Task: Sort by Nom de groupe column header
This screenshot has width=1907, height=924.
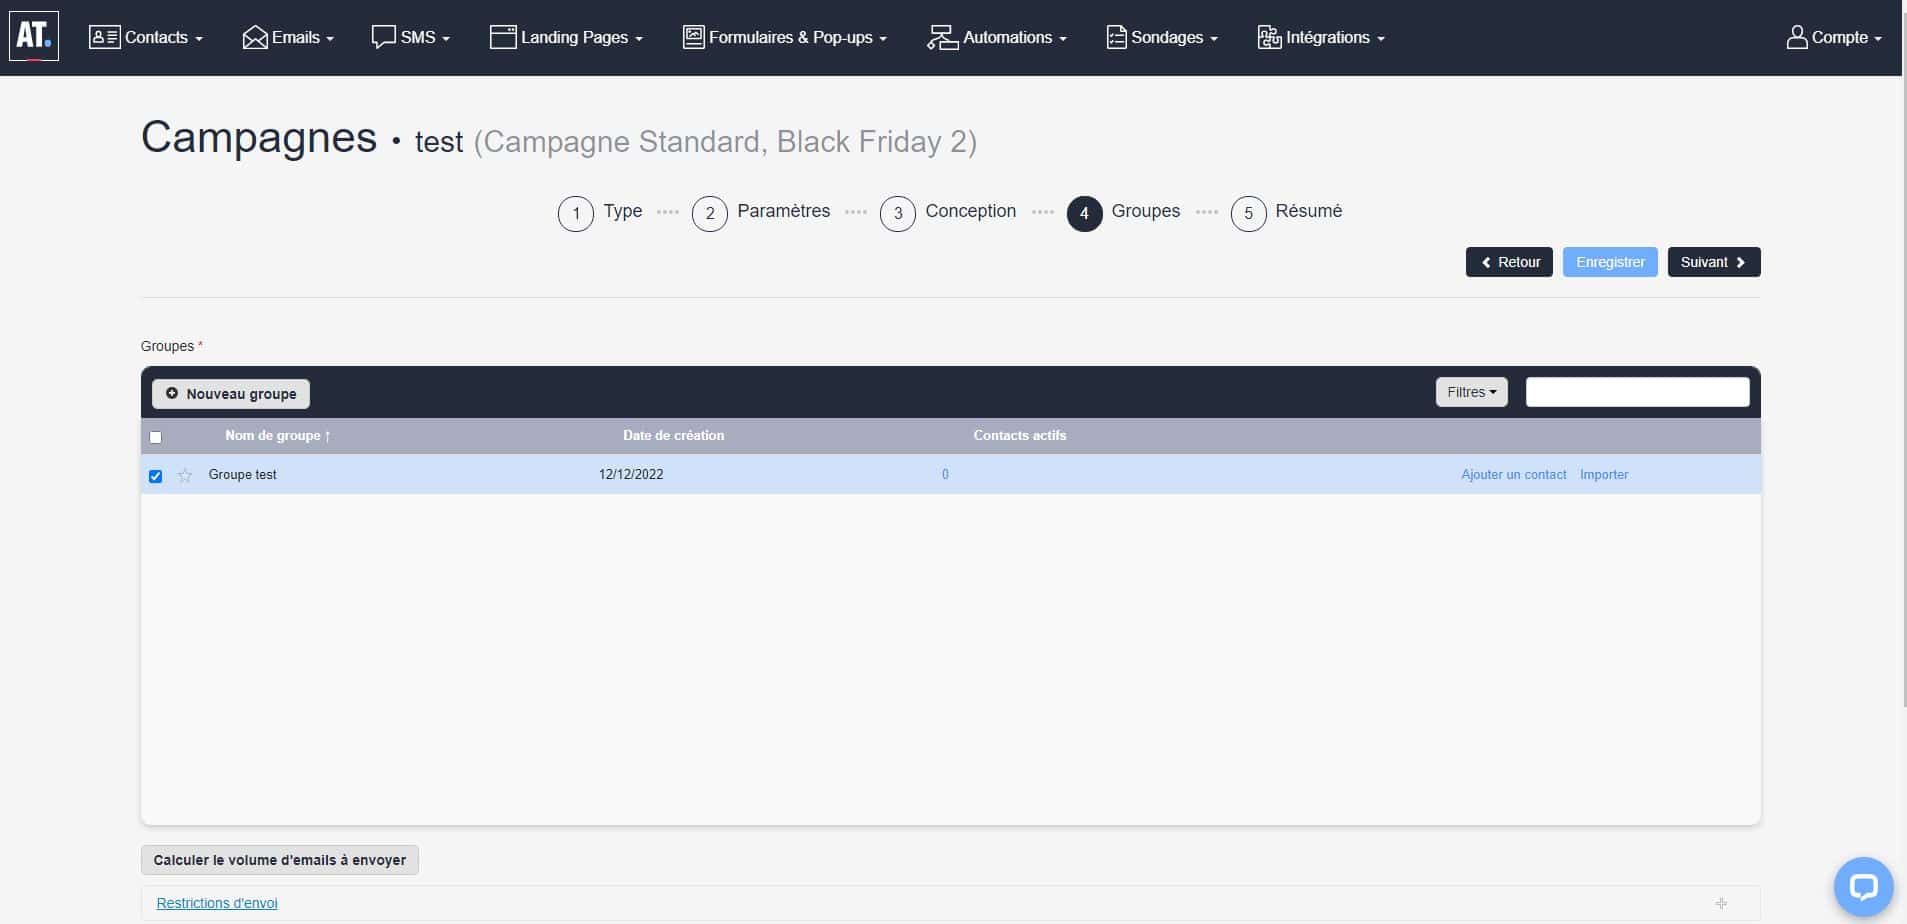Action: (x=277, y=436)
